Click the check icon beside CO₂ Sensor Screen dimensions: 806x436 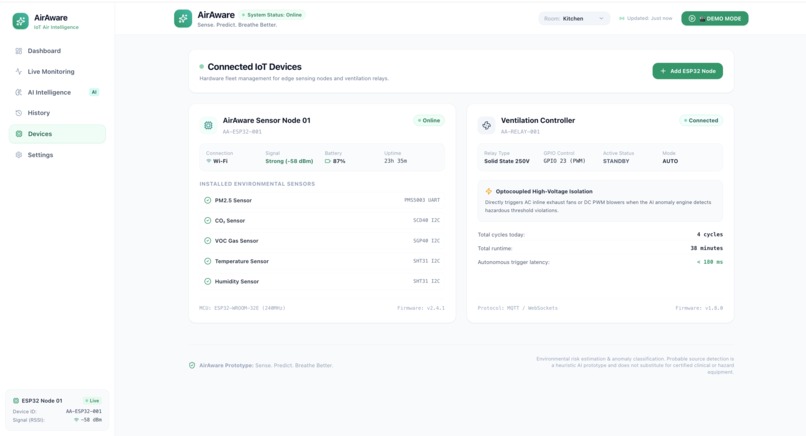pyautogui.click(x=208, y=221)
